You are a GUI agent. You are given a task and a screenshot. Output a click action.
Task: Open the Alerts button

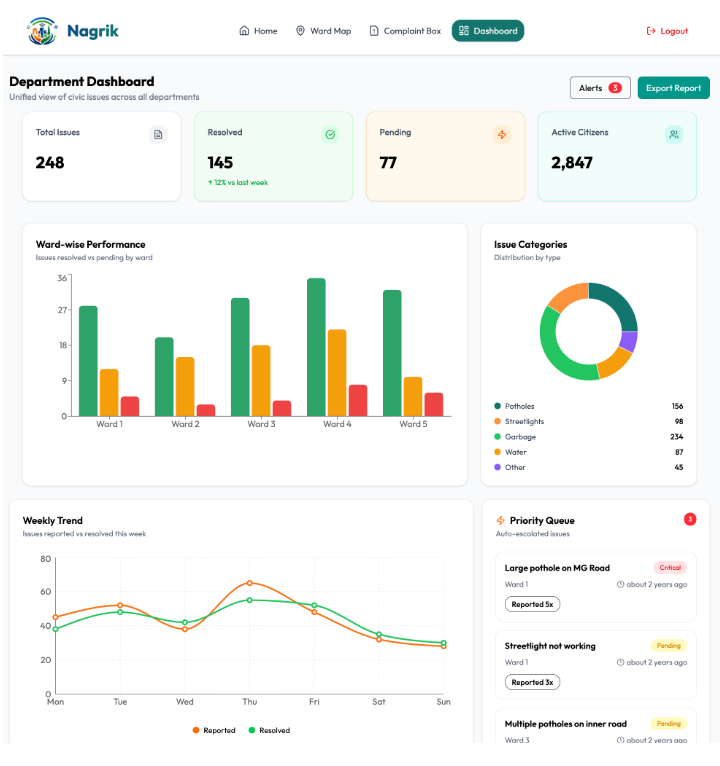[x=600, y=88]
